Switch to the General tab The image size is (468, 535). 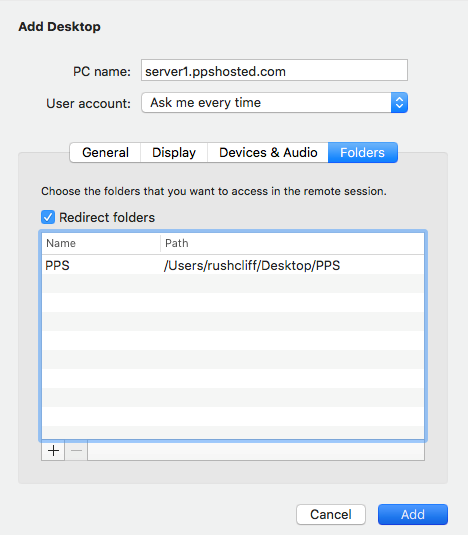point(105,153)
